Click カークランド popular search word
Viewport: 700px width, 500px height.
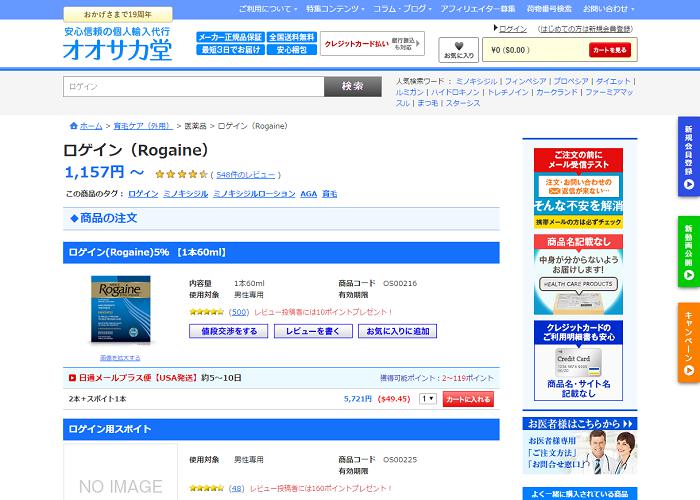[557, 92]
